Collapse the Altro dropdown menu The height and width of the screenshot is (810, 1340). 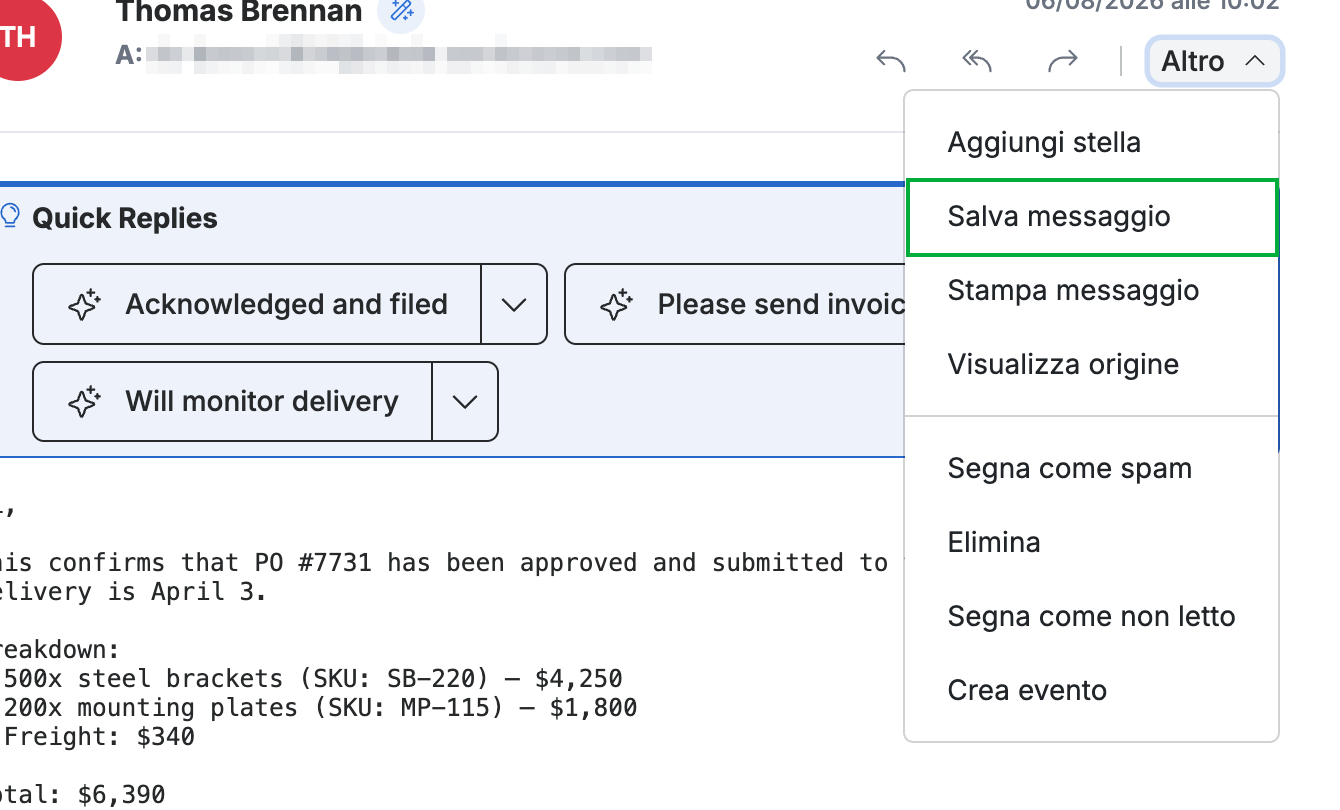click(x=1214, y=62)
